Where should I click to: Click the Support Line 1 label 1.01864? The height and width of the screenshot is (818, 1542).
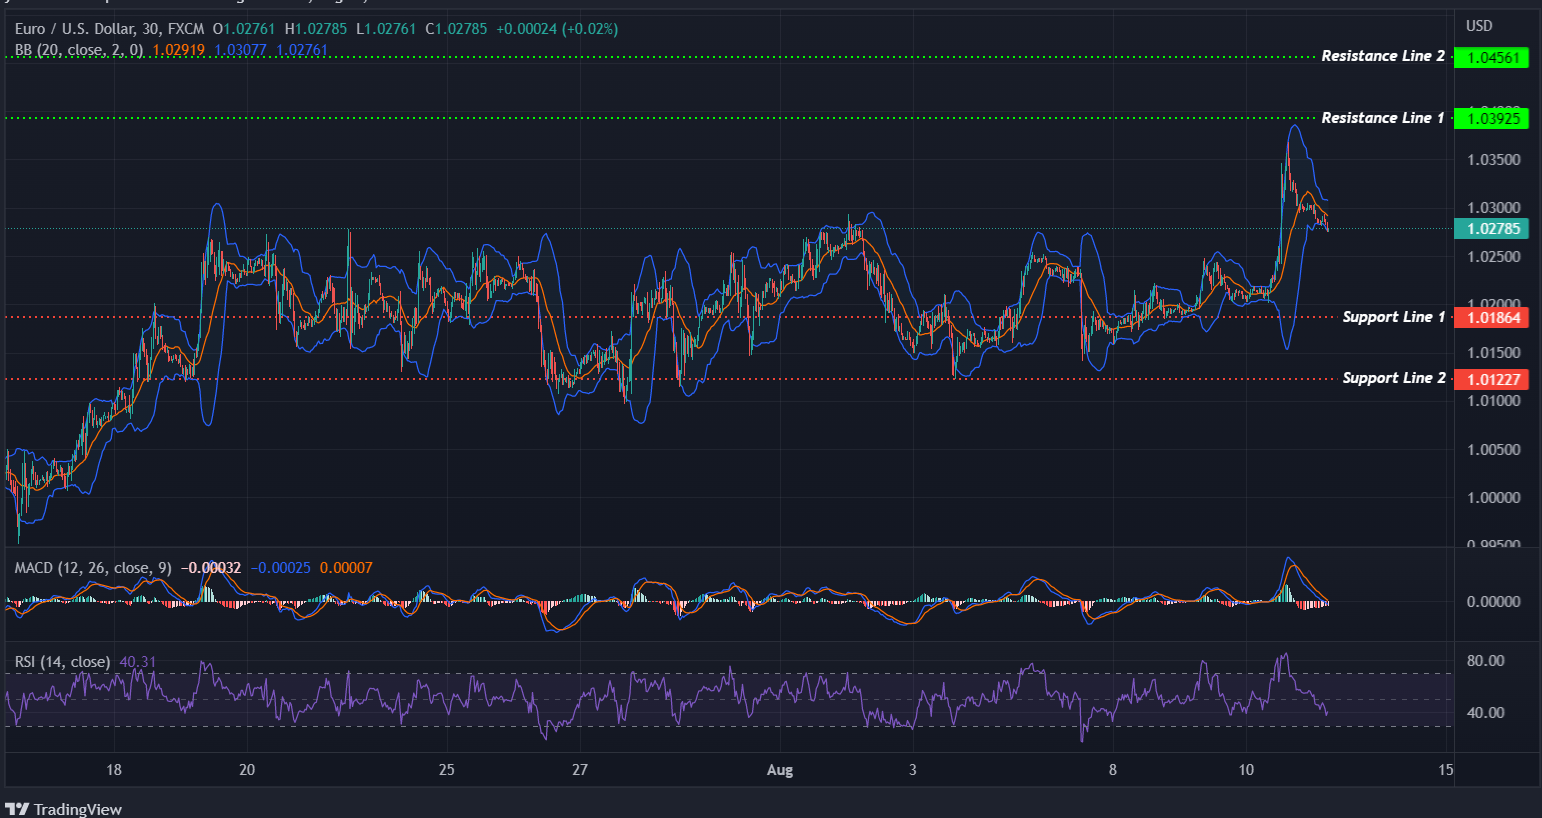click(x=1492, y=317)
